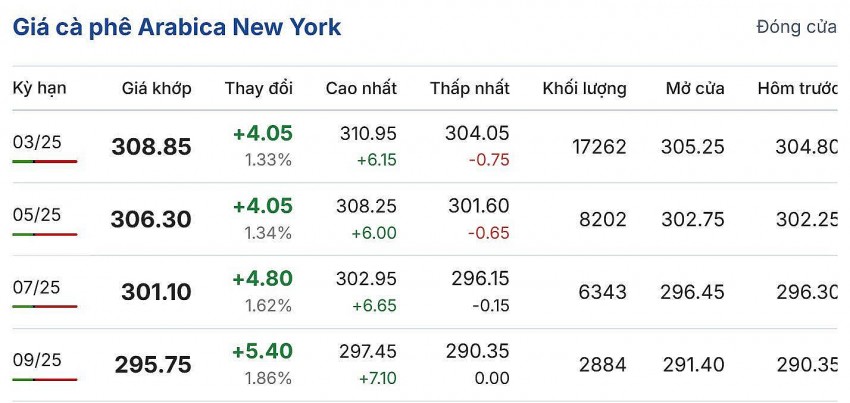Click the 301.60 lowest price cell

tap(478, 206)
